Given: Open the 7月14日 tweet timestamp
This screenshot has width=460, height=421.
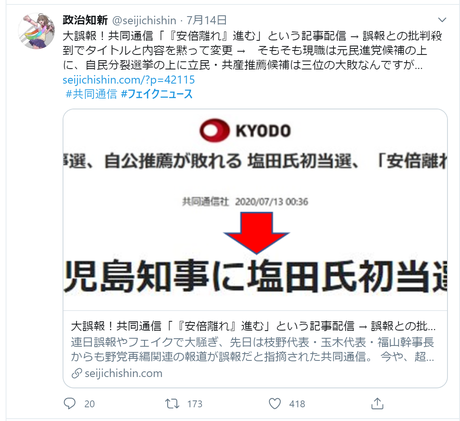Looking at the screenshot, I should [207, 20].
